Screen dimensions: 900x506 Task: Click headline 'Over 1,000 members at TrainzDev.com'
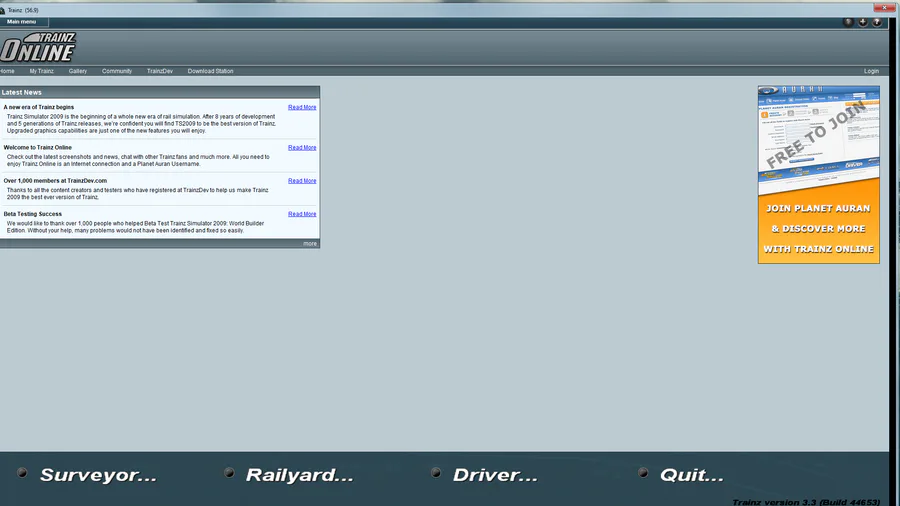pyautogui.click(x=55, y=181)
